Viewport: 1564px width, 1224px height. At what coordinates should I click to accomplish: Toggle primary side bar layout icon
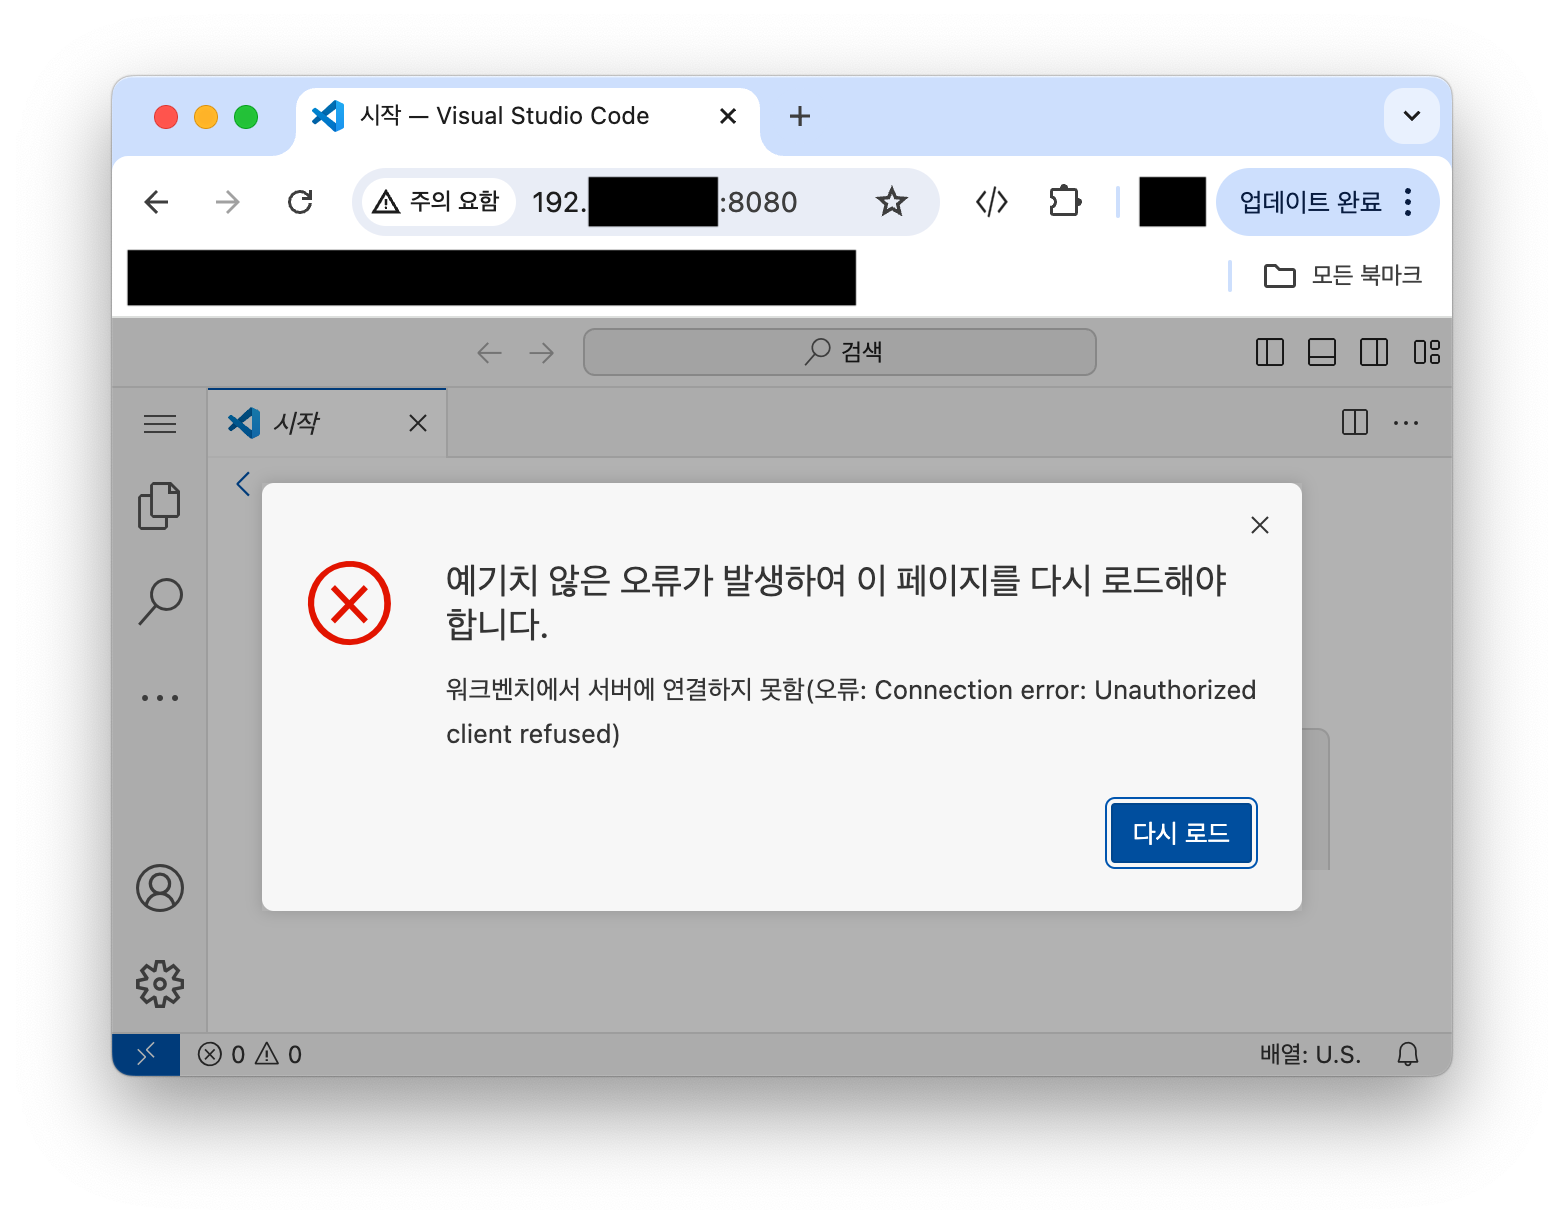click(1270, 352)
